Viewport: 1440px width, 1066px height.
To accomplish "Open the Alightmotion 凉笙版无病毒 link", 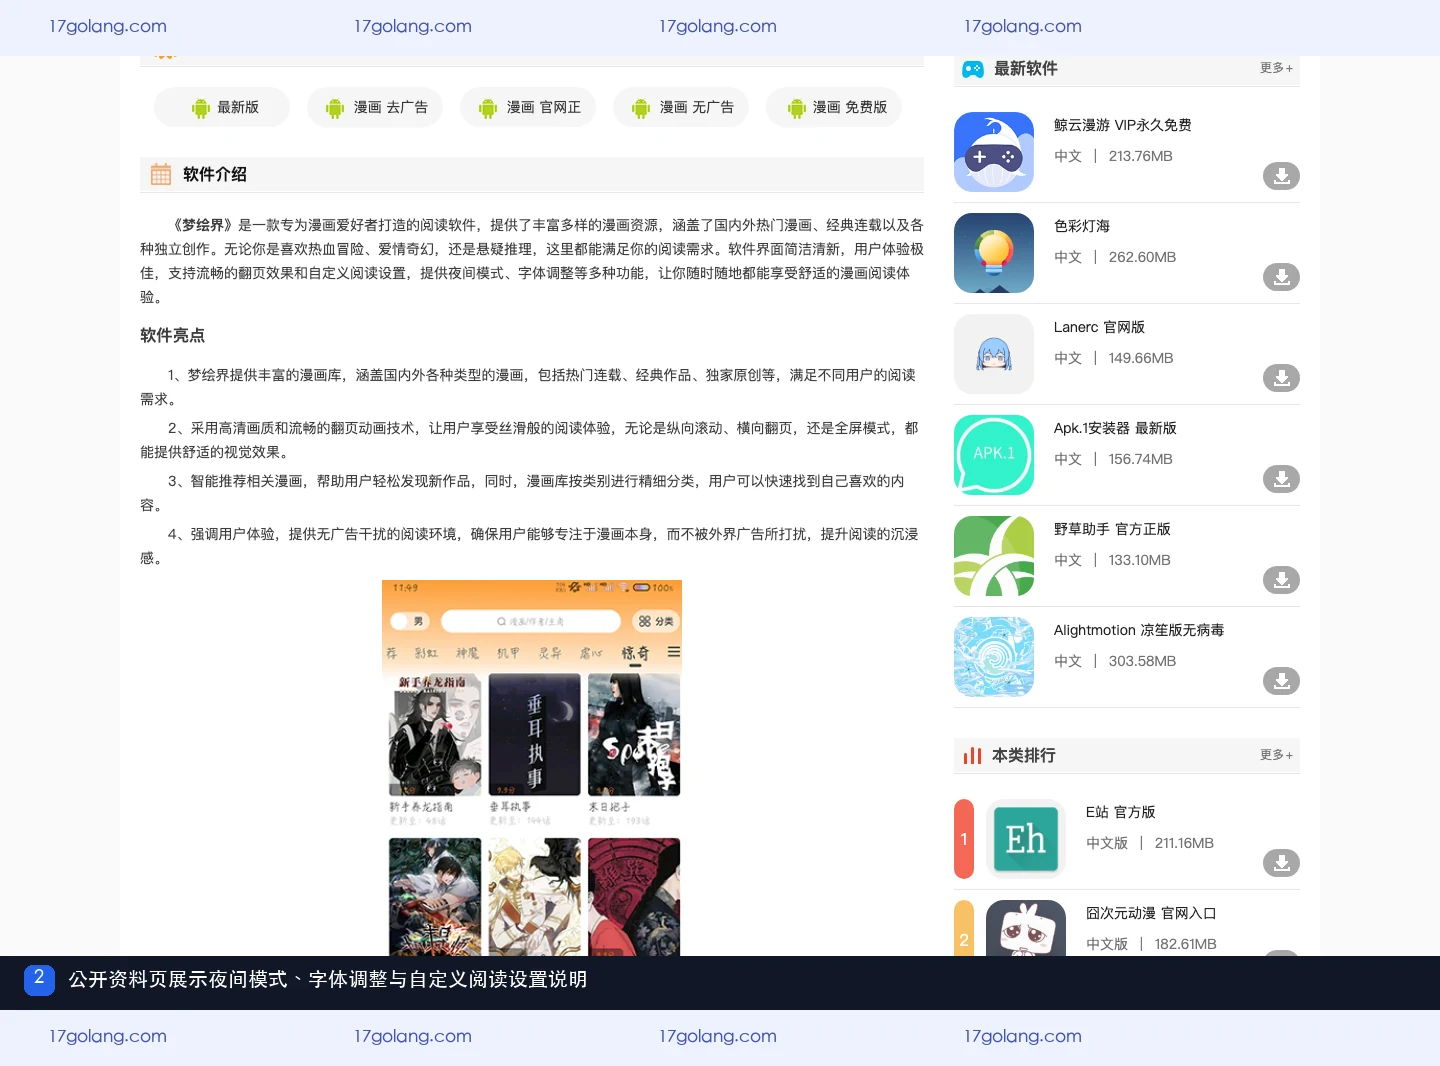I will (x=1139, y=630).
